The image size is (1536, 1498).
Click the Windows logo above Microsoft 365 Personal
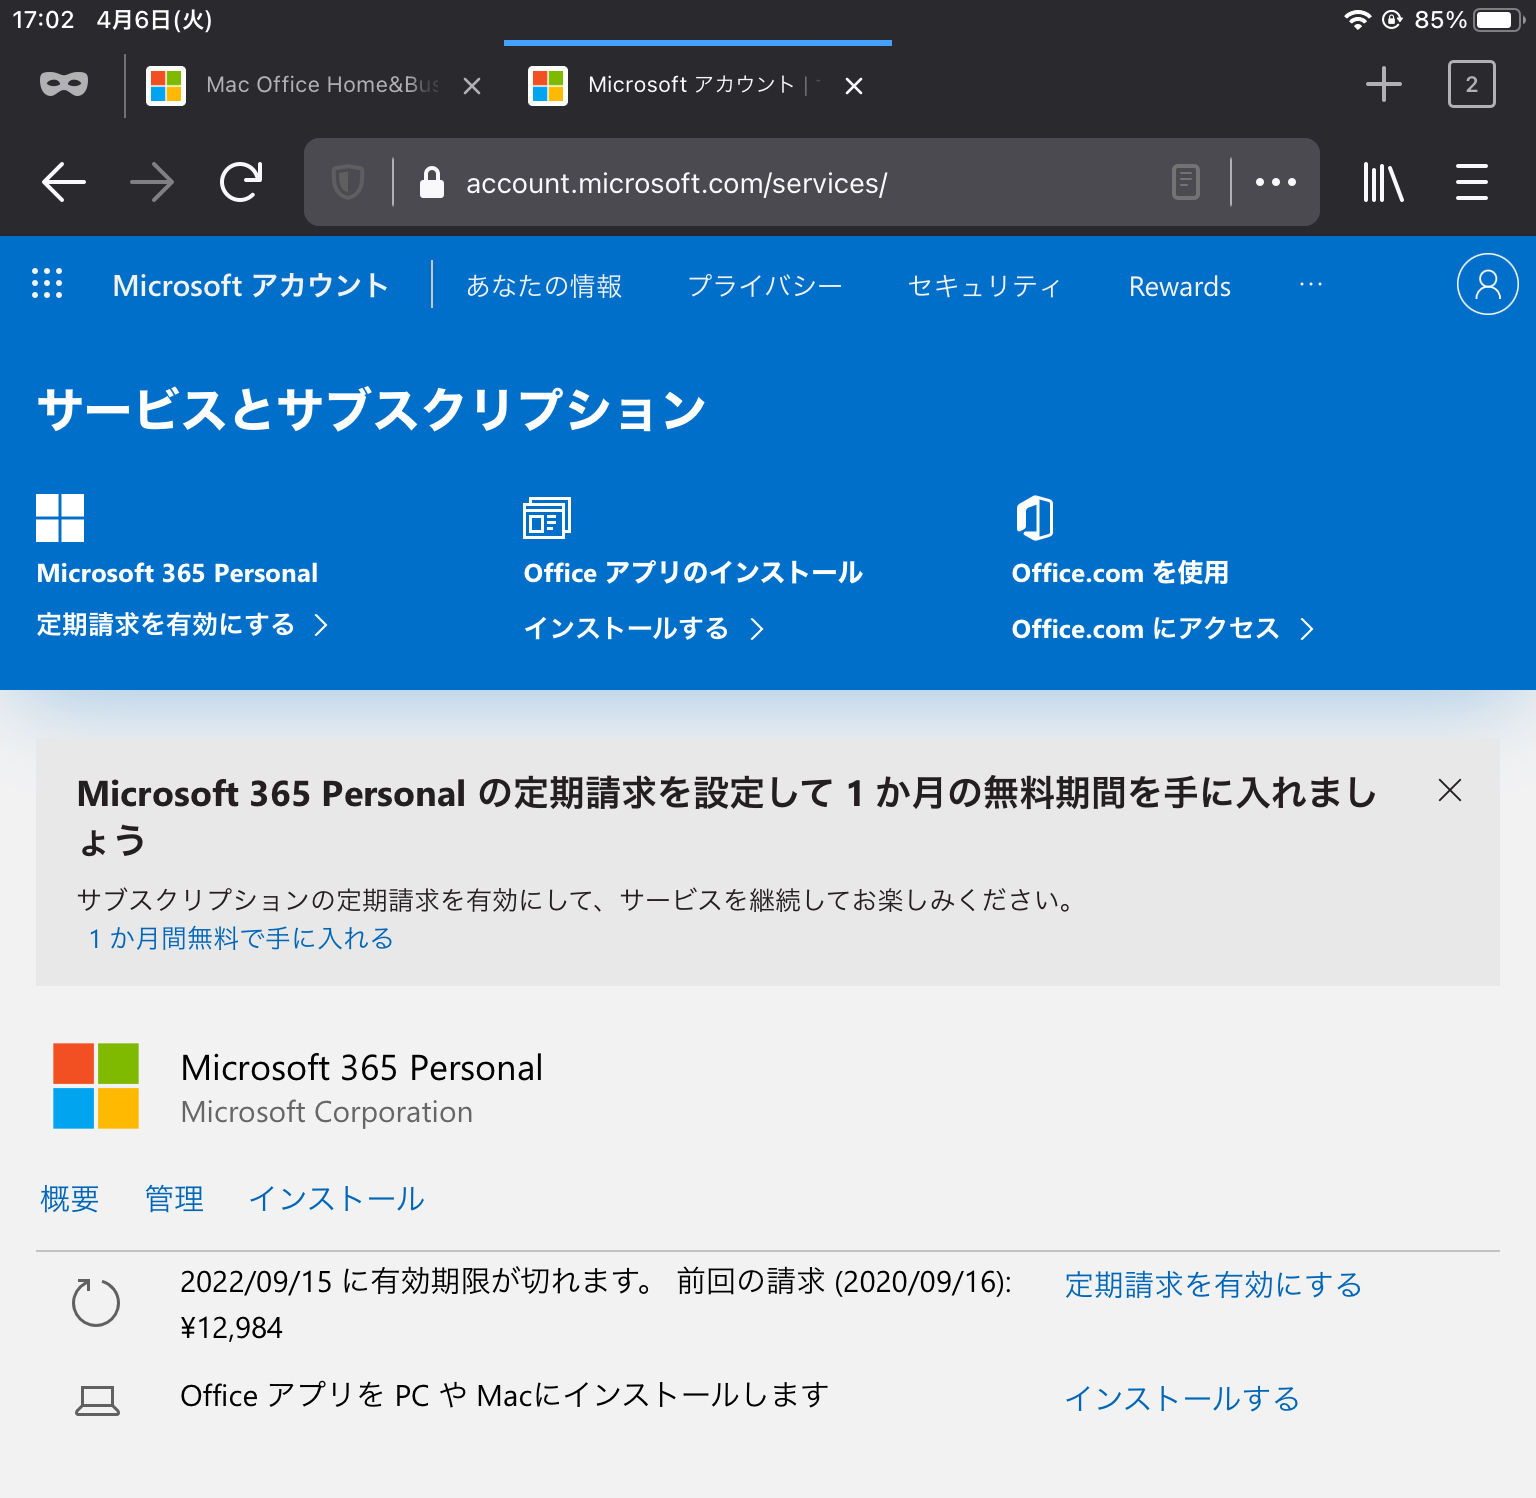[60, 518]
